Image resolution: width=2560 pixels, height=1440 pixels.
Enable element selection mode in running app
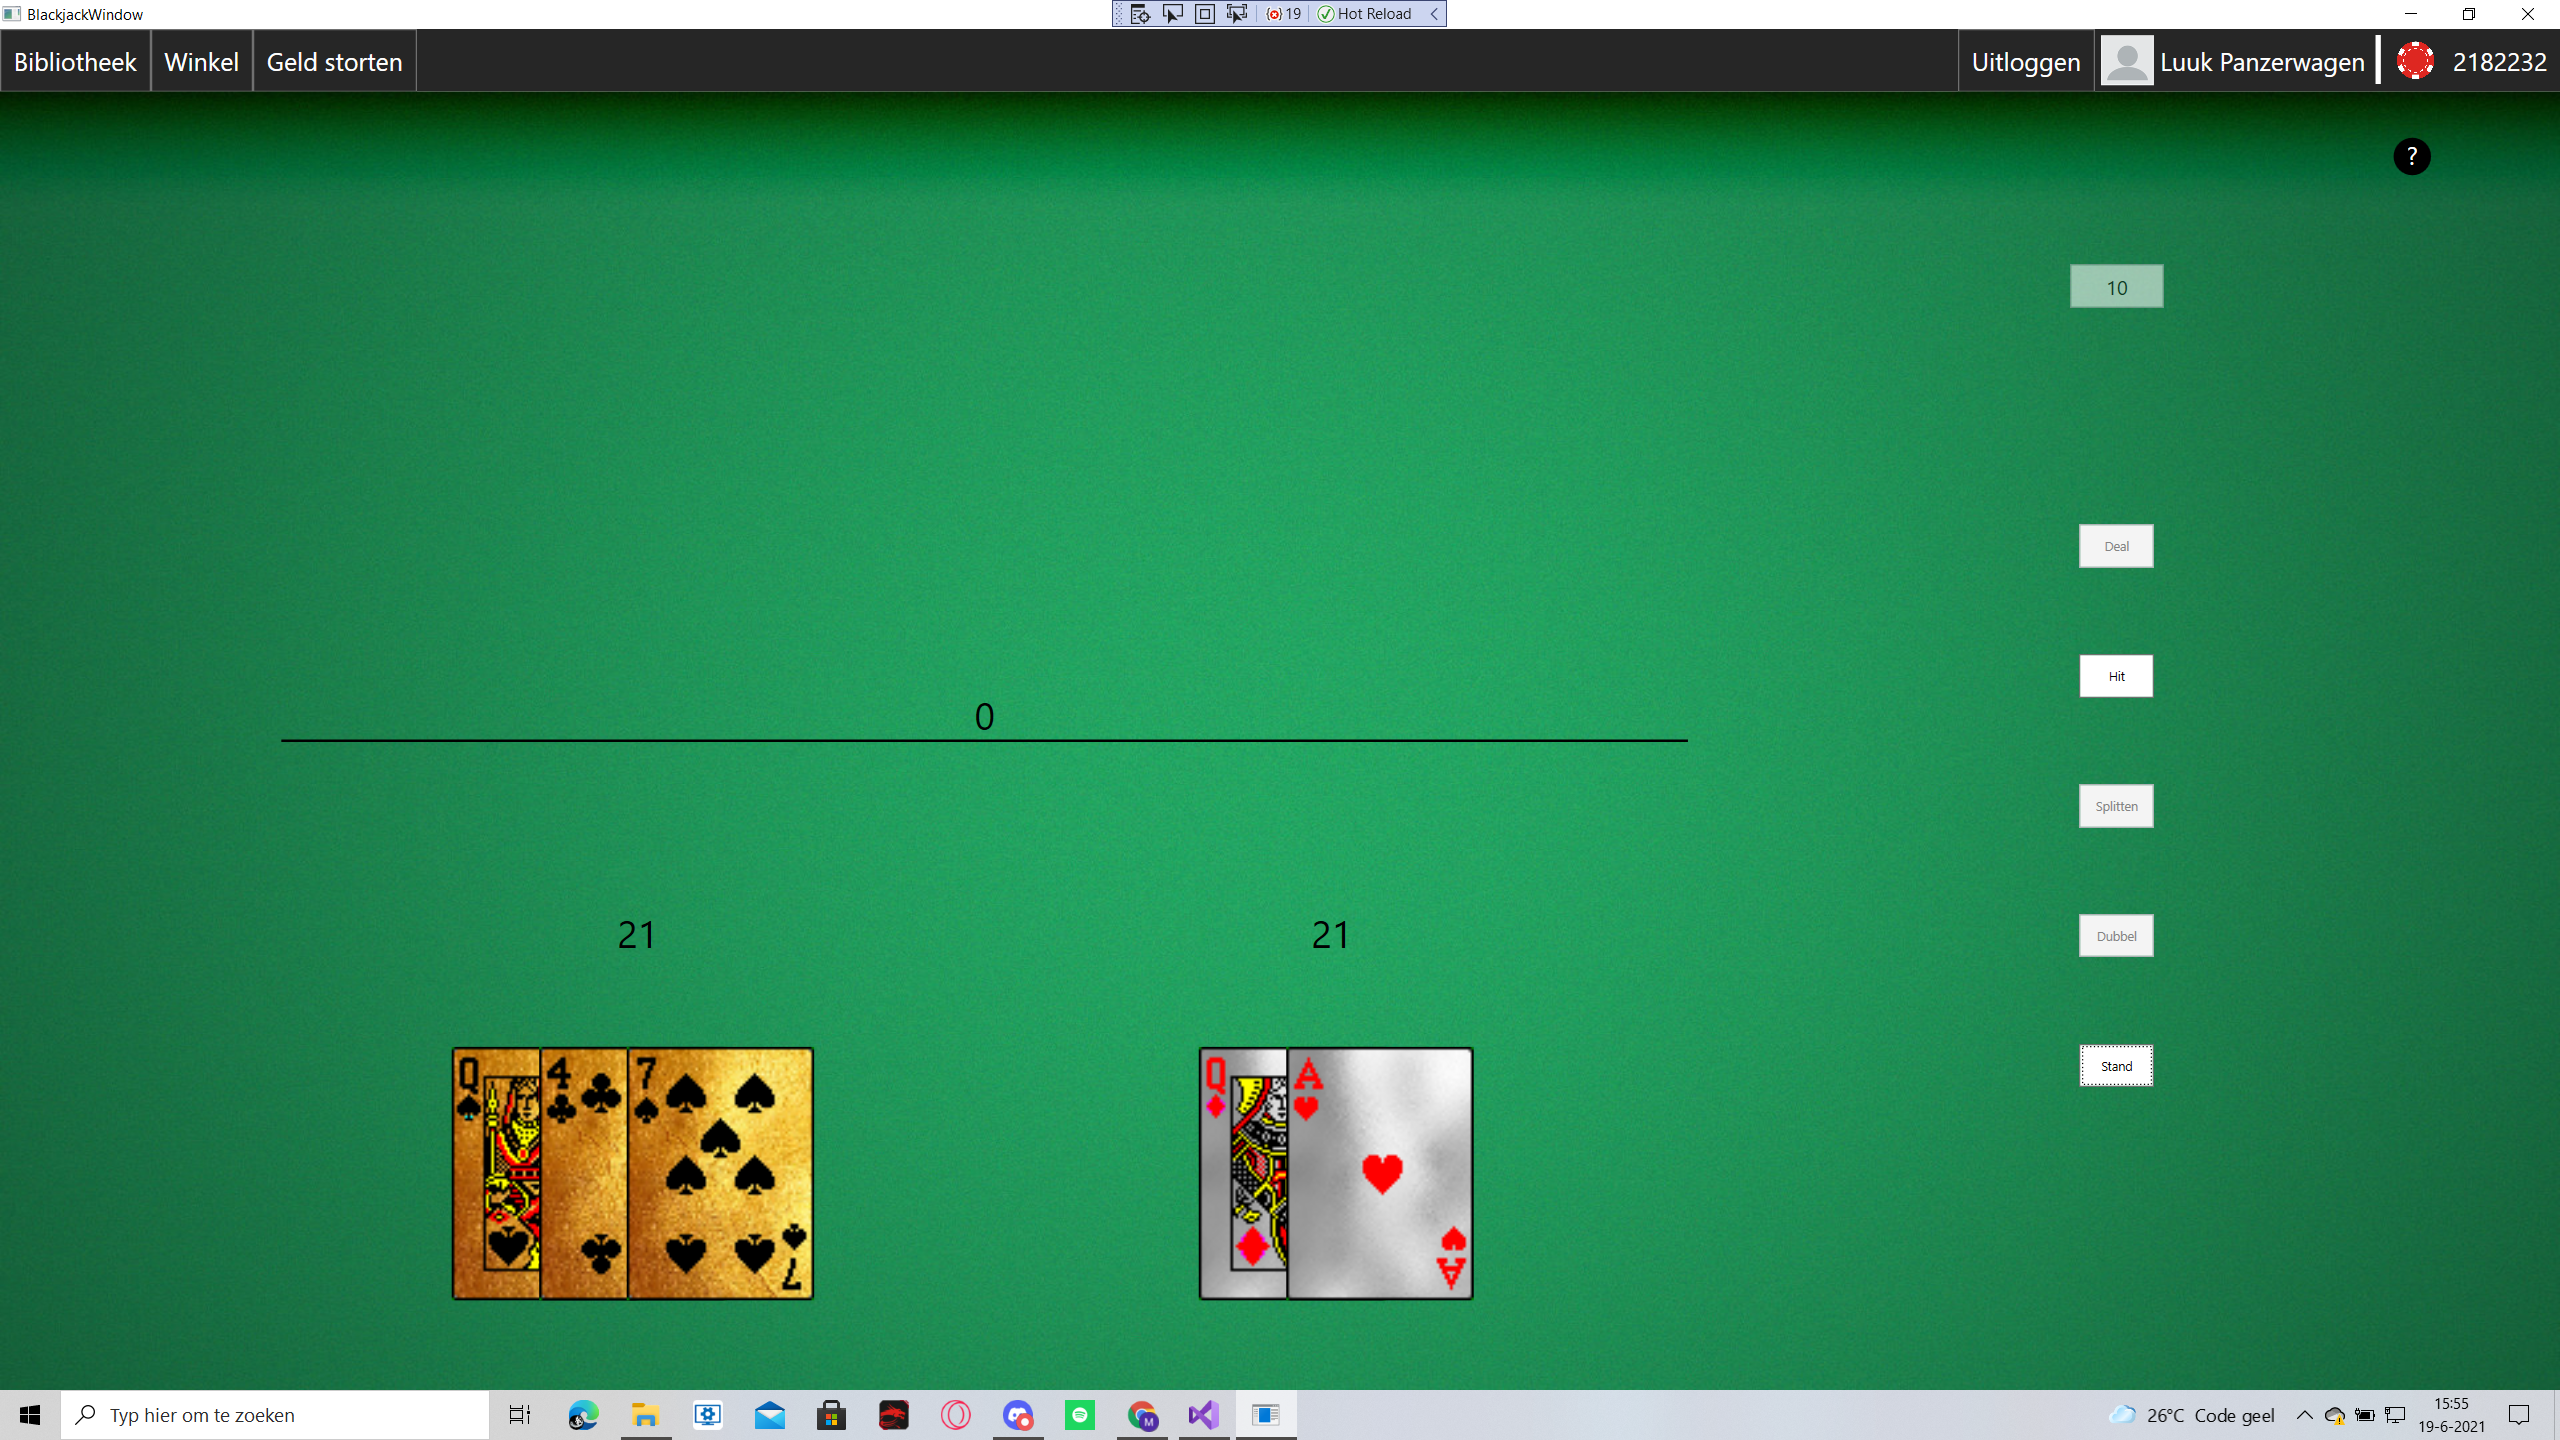click(1171, 13)
